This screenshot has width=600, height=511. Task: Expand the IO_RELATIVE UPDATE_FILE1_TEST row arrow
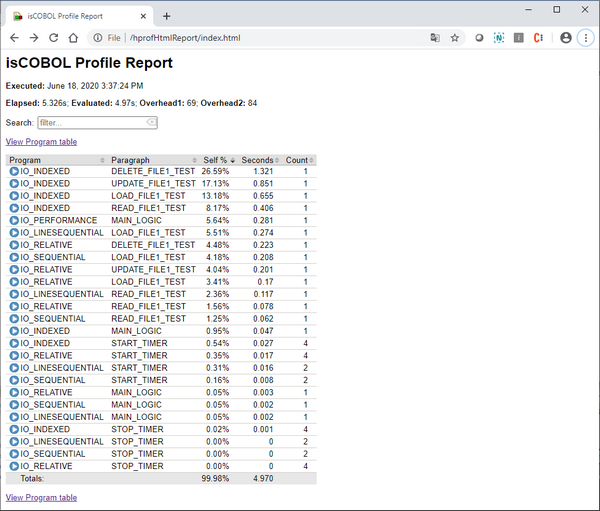click(x=14, y=269)
